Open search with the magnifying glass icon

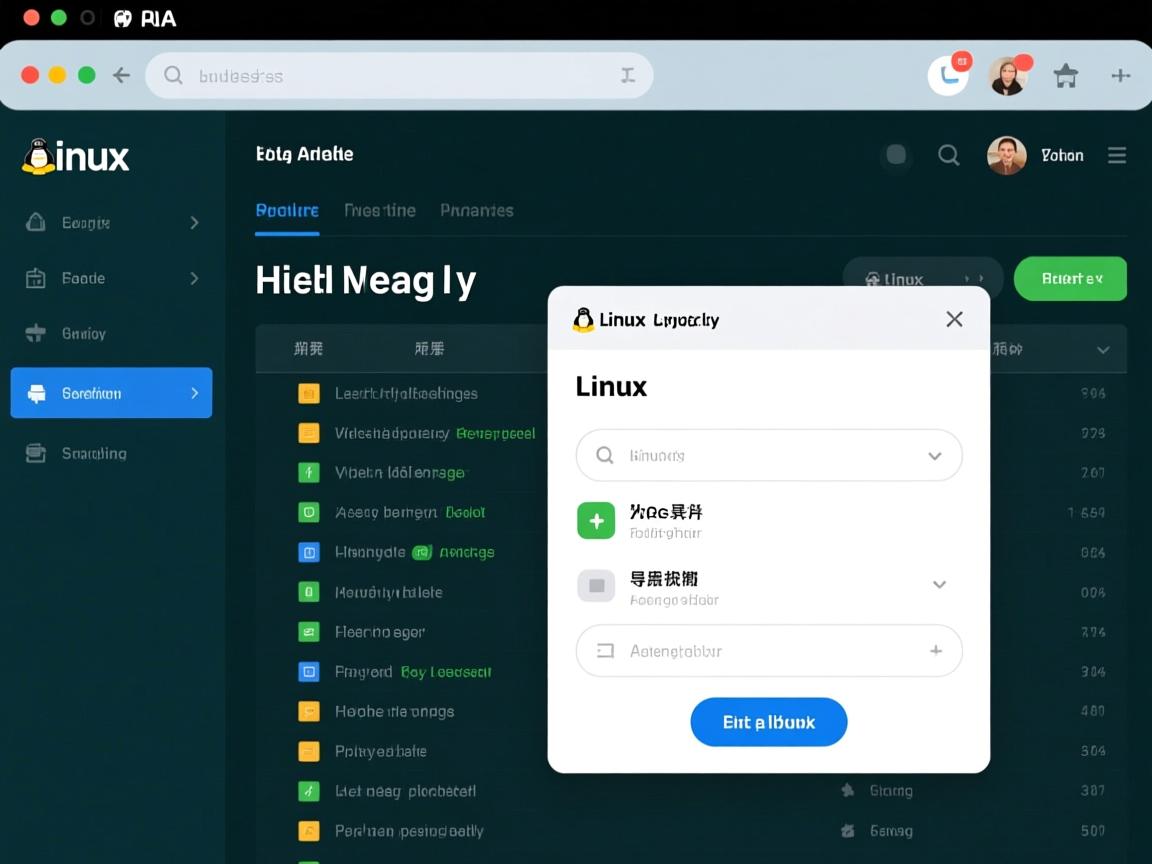click(x=948, y=155)
